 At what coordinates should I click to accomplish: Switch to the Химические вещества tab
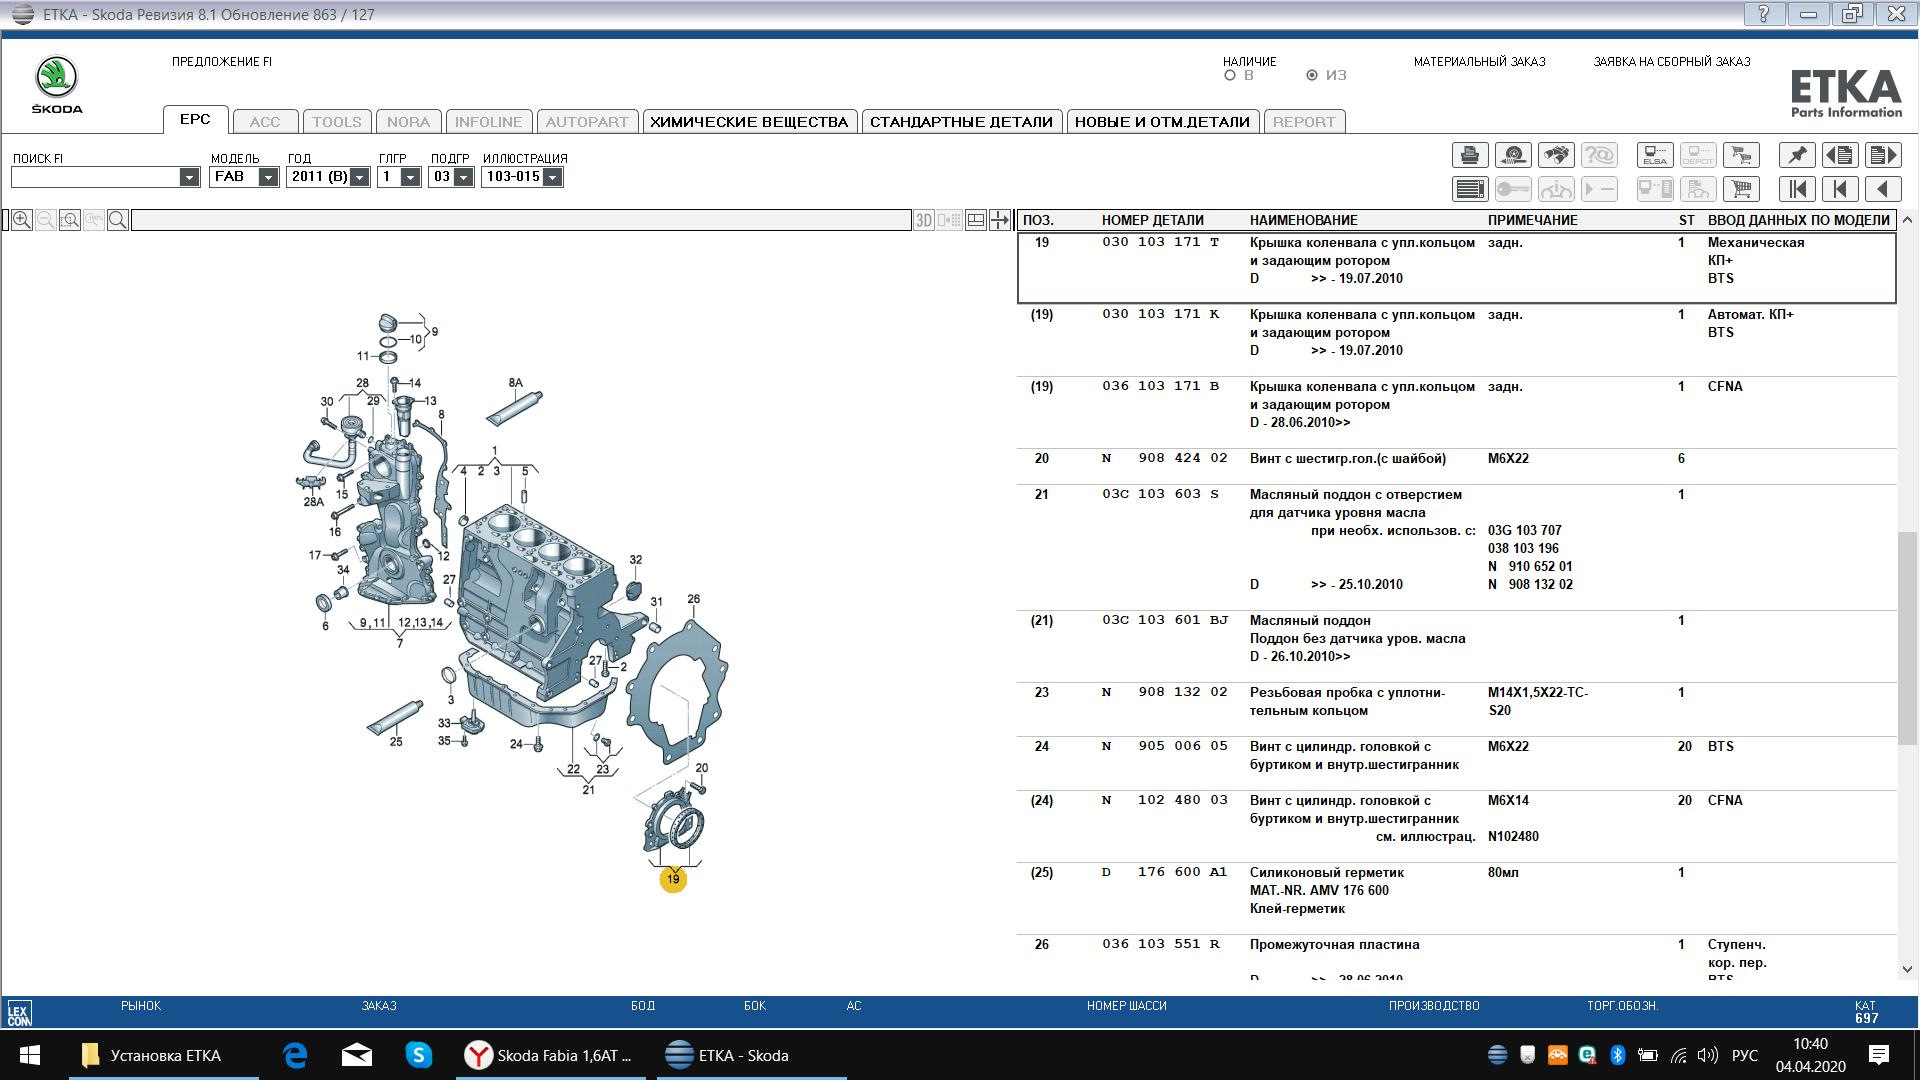749,122
